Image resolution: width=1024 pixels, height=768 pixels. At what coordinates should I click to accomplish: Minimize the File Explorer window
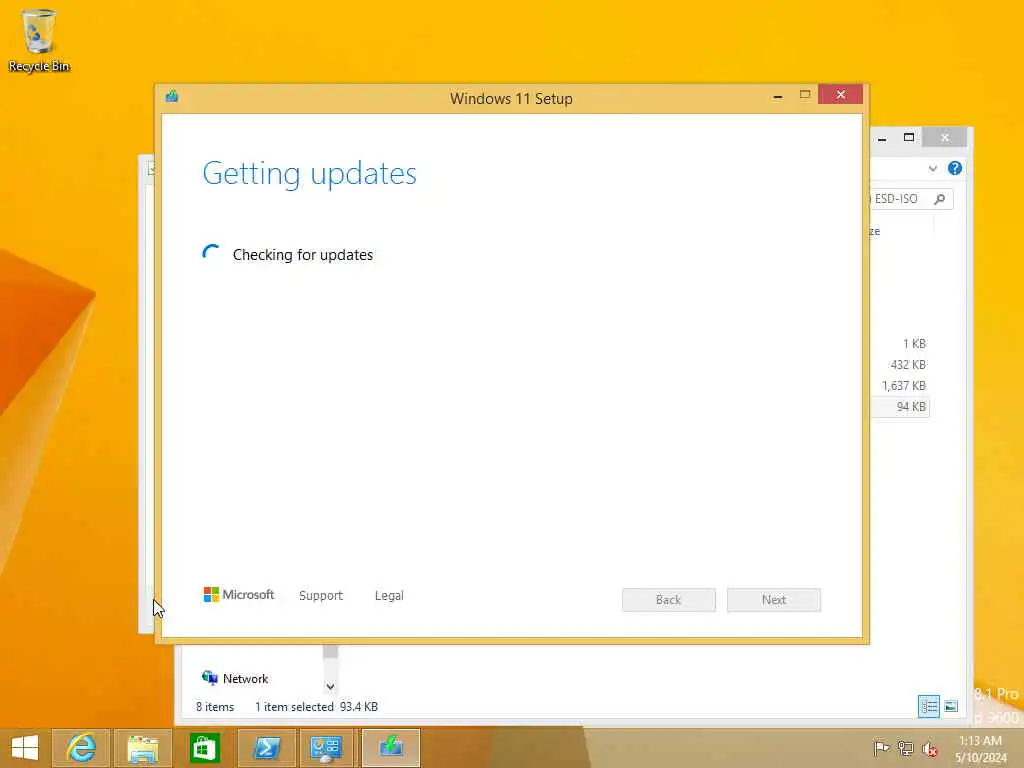882,138
